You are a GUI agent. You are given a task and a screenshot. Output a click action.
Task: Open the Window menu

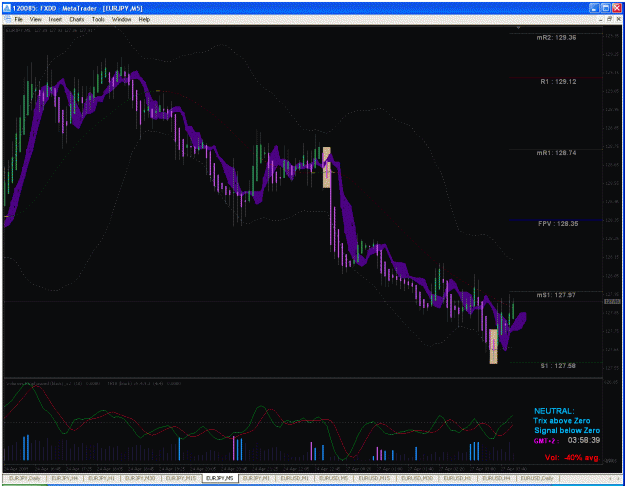pos(121,19)
